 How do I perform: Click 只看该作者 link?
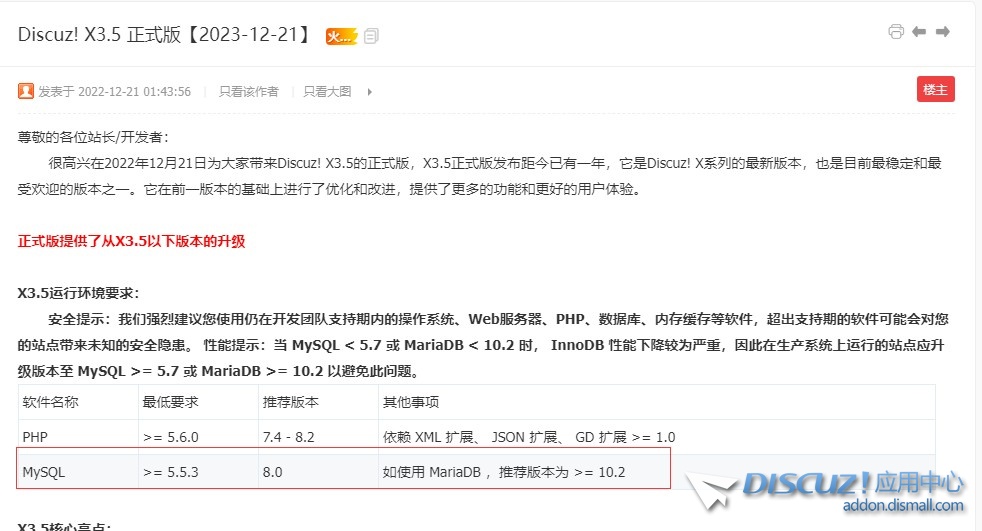click(249, 91)
